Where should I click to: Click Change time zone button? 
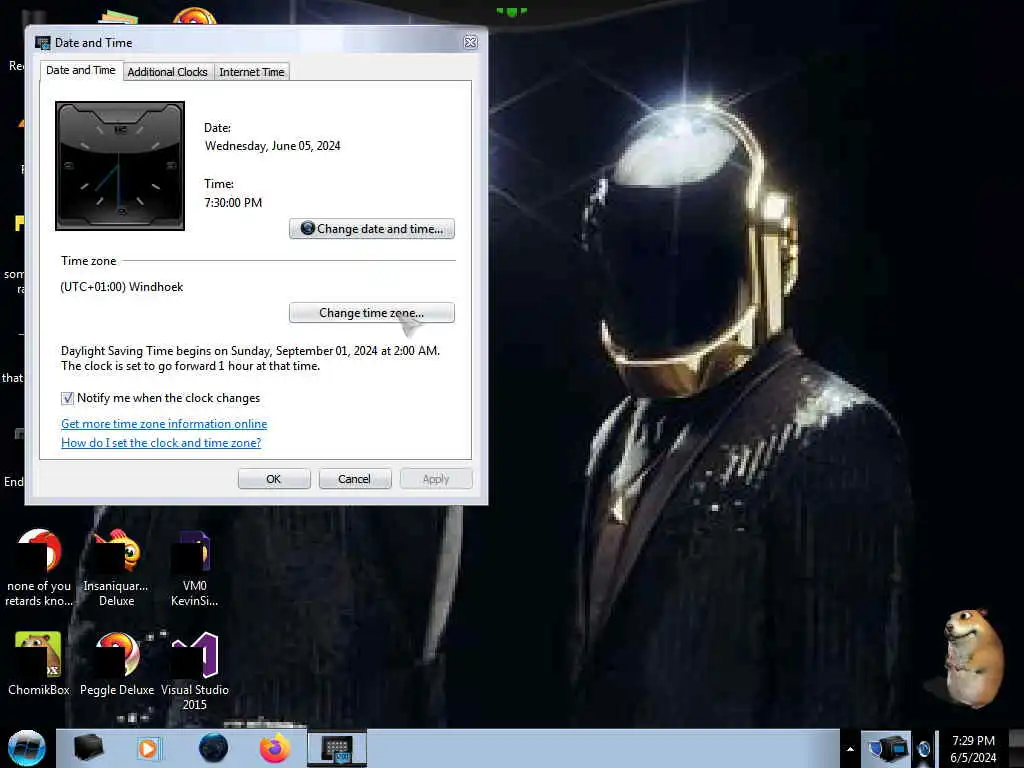372,313
